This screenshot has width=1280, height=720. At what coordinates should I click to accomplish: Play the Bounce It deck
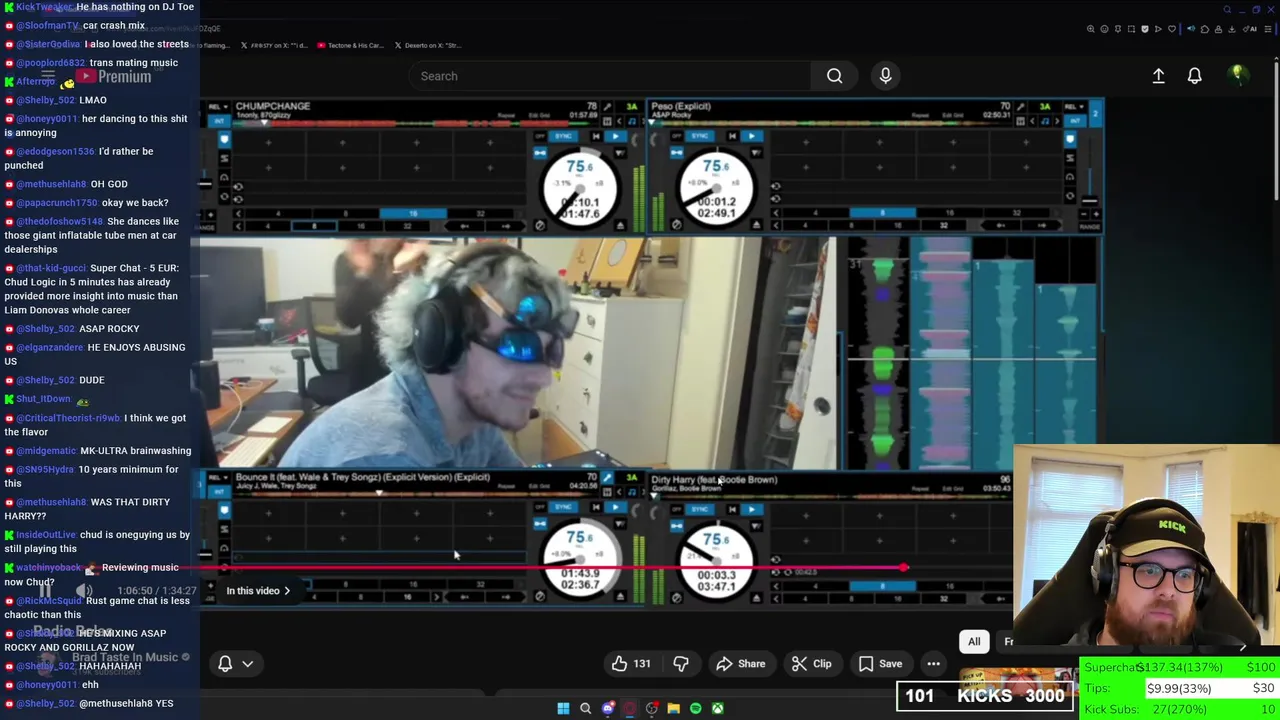click(x=616, y=507)
